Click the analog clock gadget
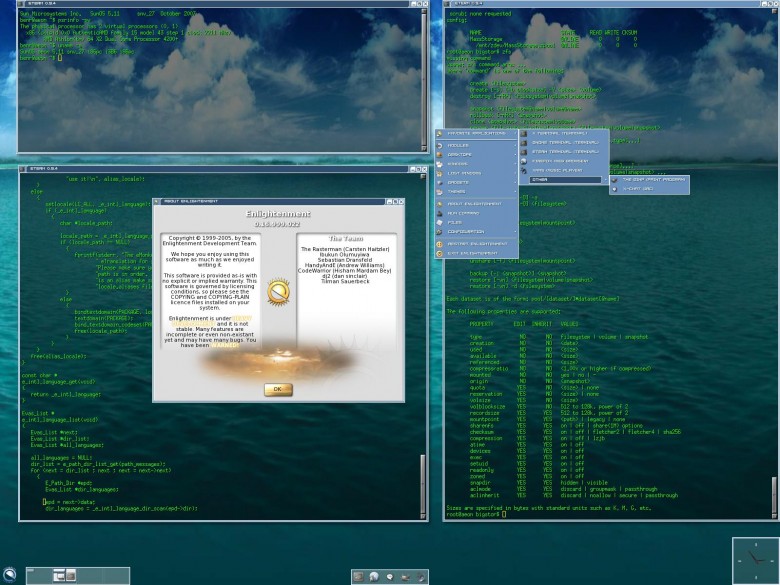 click(x=755, y=560)
